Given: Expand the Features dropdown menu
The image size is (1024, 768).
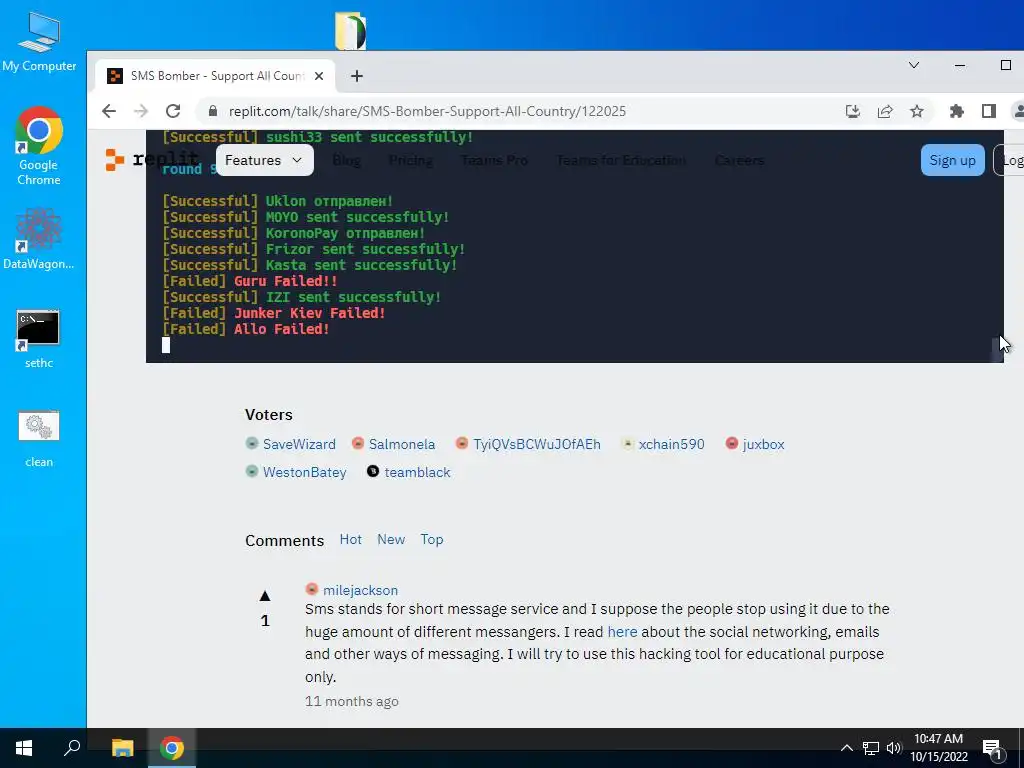Looking at the screenshot, I should (x=264, y=160).
